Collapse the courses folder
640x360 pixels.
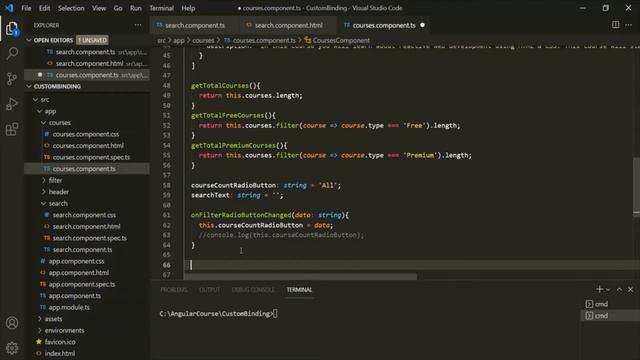point(44,122)
